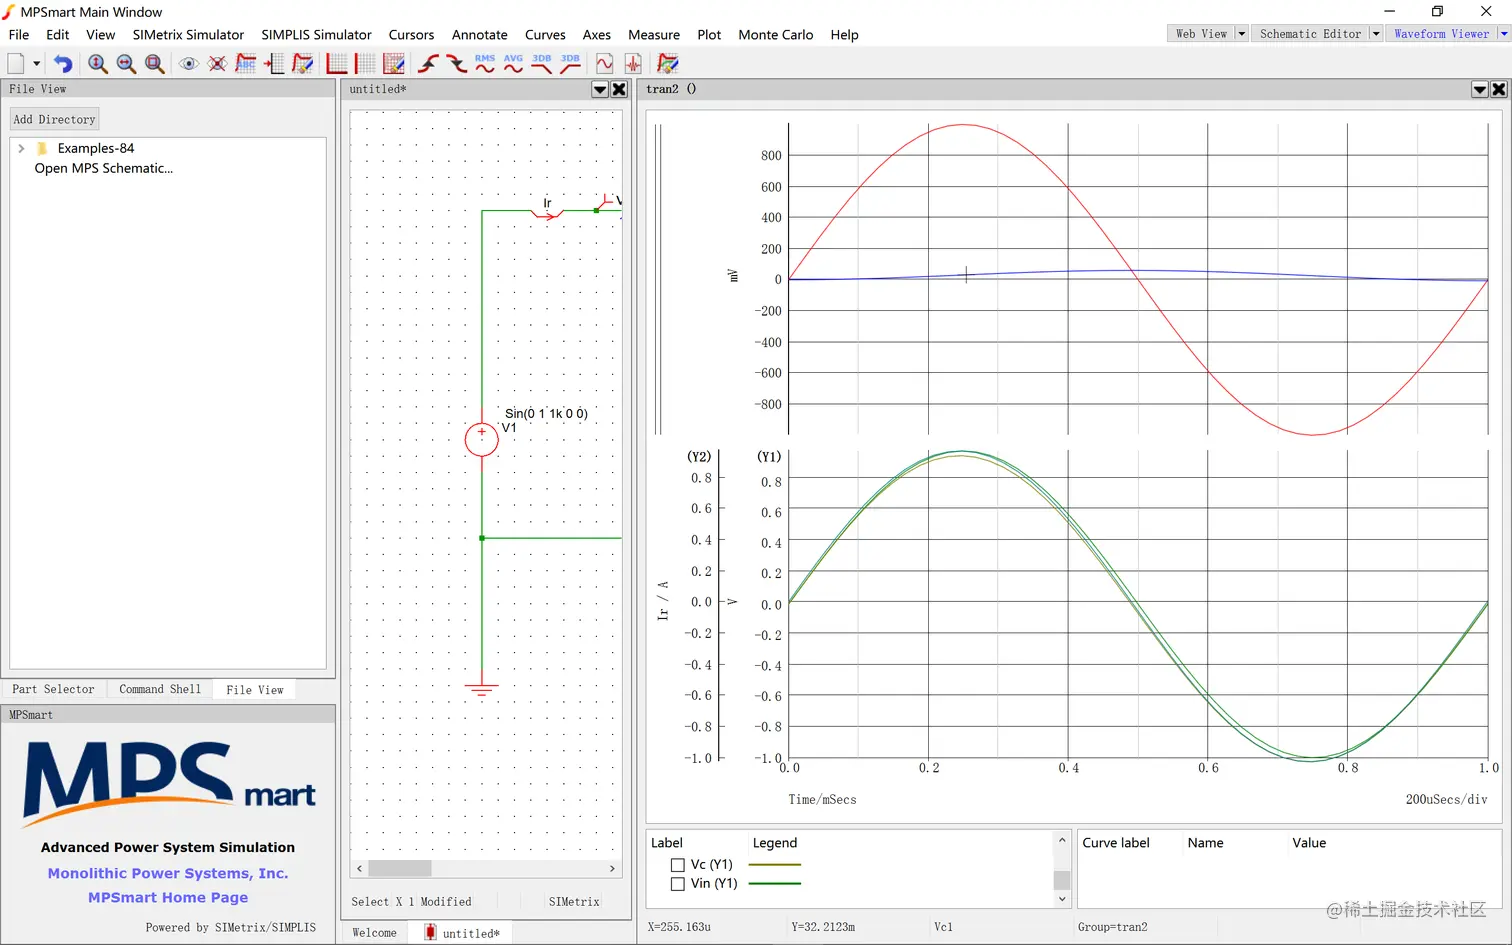The height and width of the screenshot is (945, 1512).
Task: Open the Schematic Editor dropdown arrow
Action: (1376, 34)
